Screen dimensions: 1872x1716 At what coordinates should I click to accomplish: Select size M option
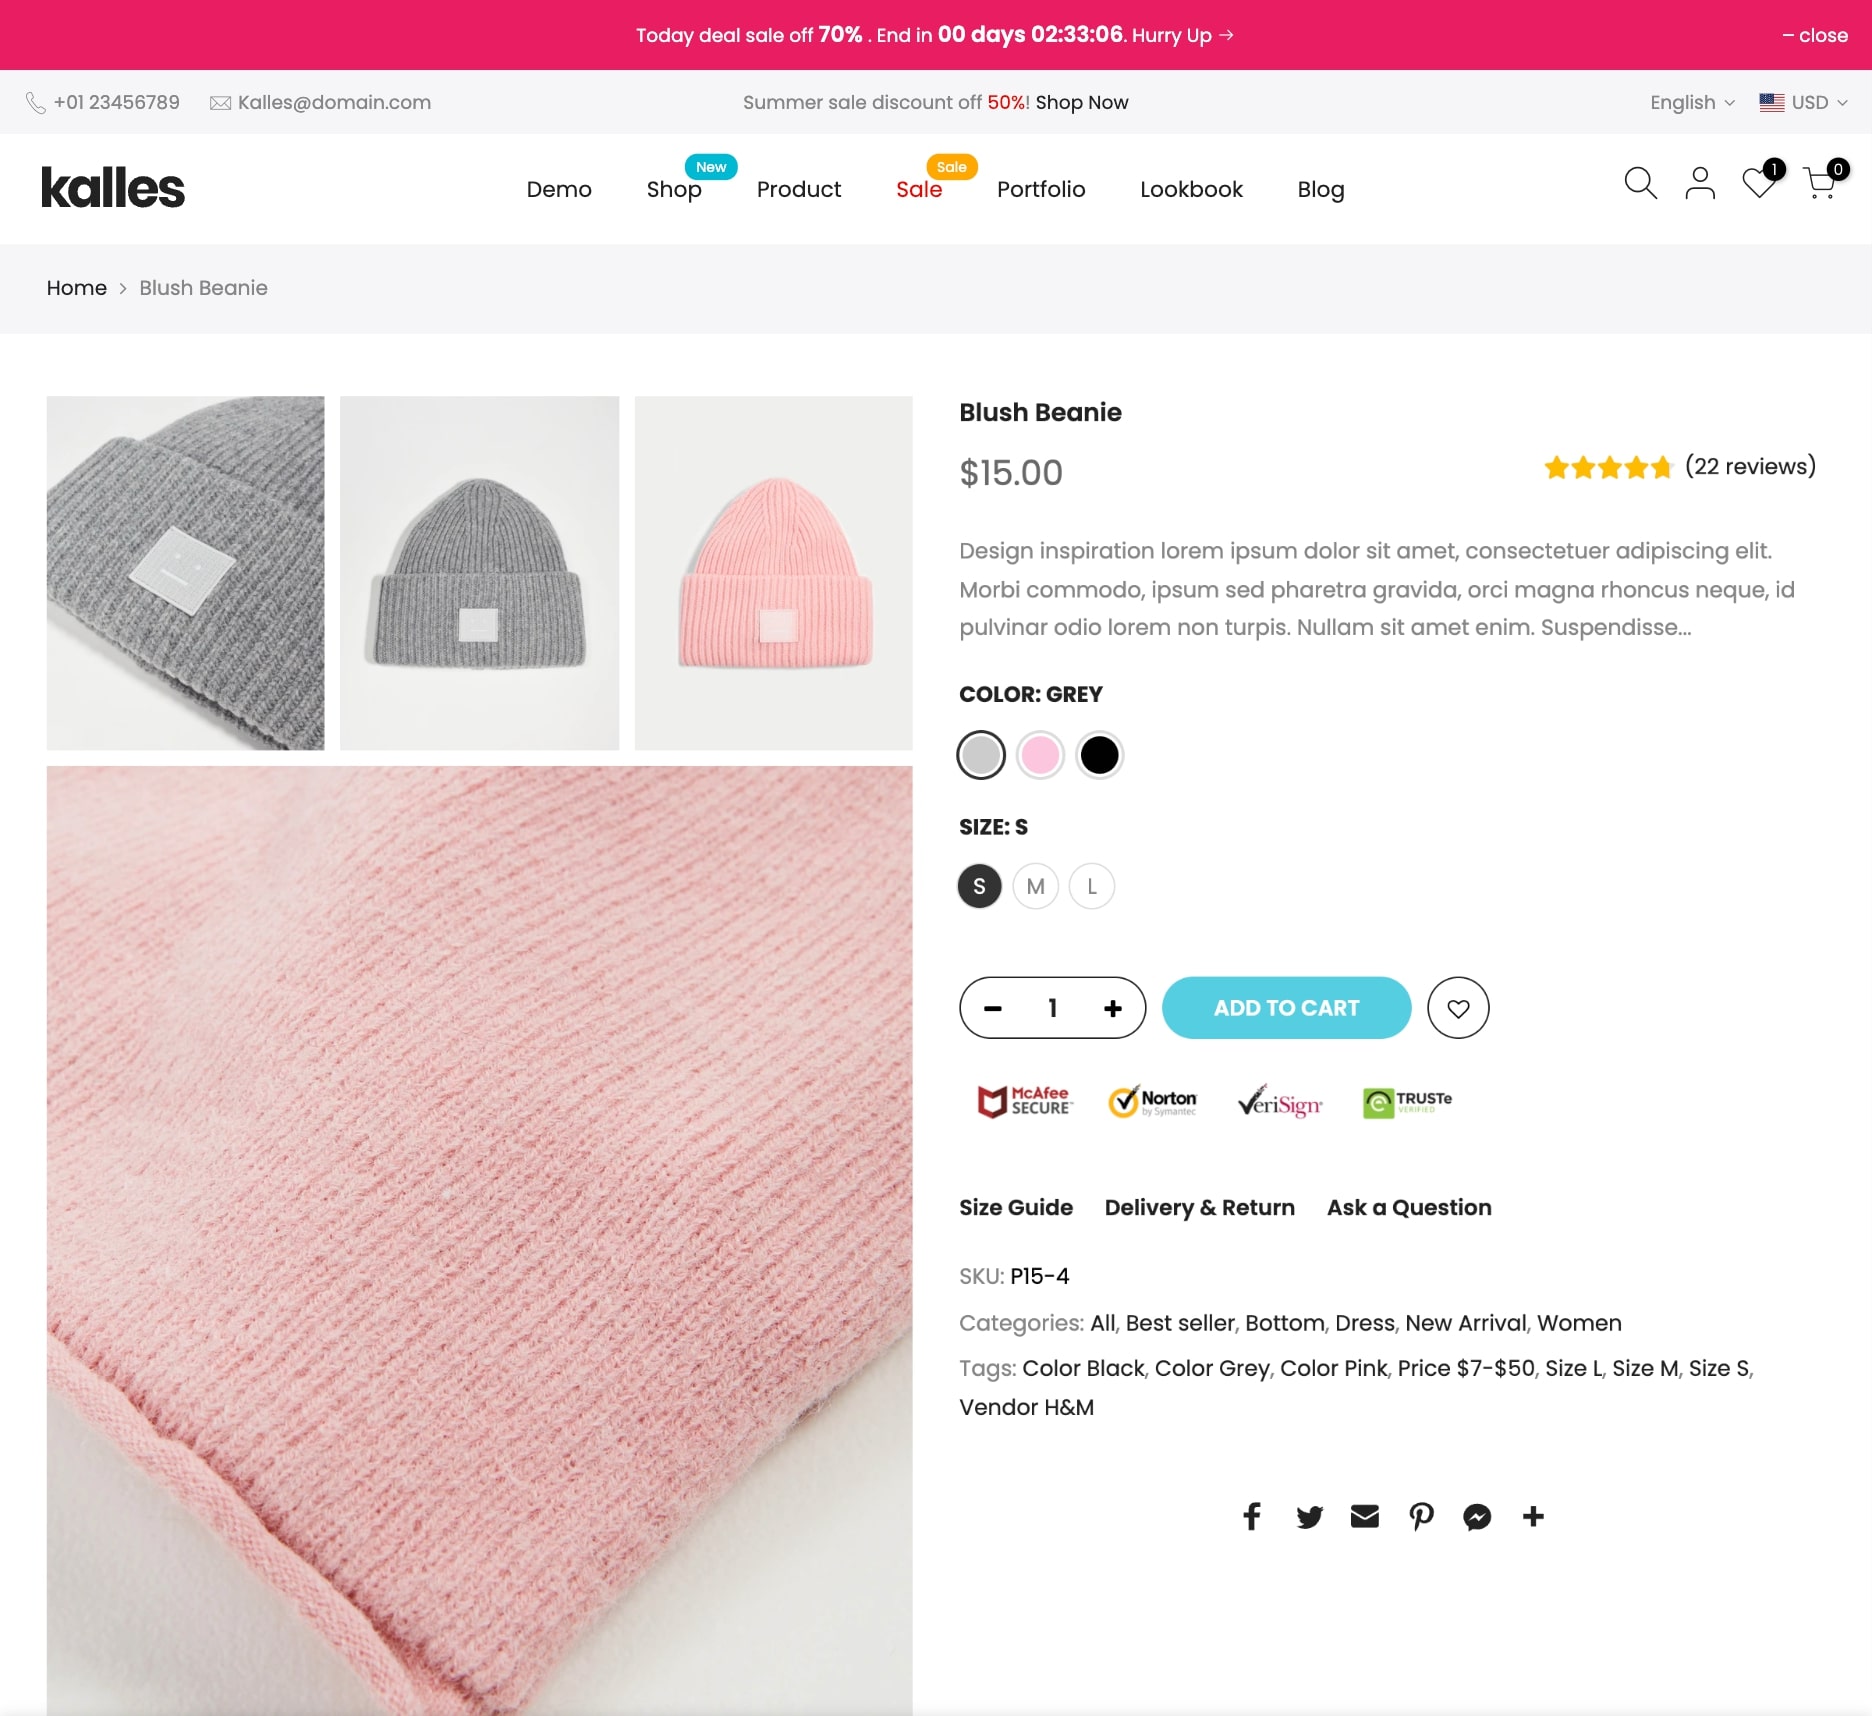[1036, 886]
